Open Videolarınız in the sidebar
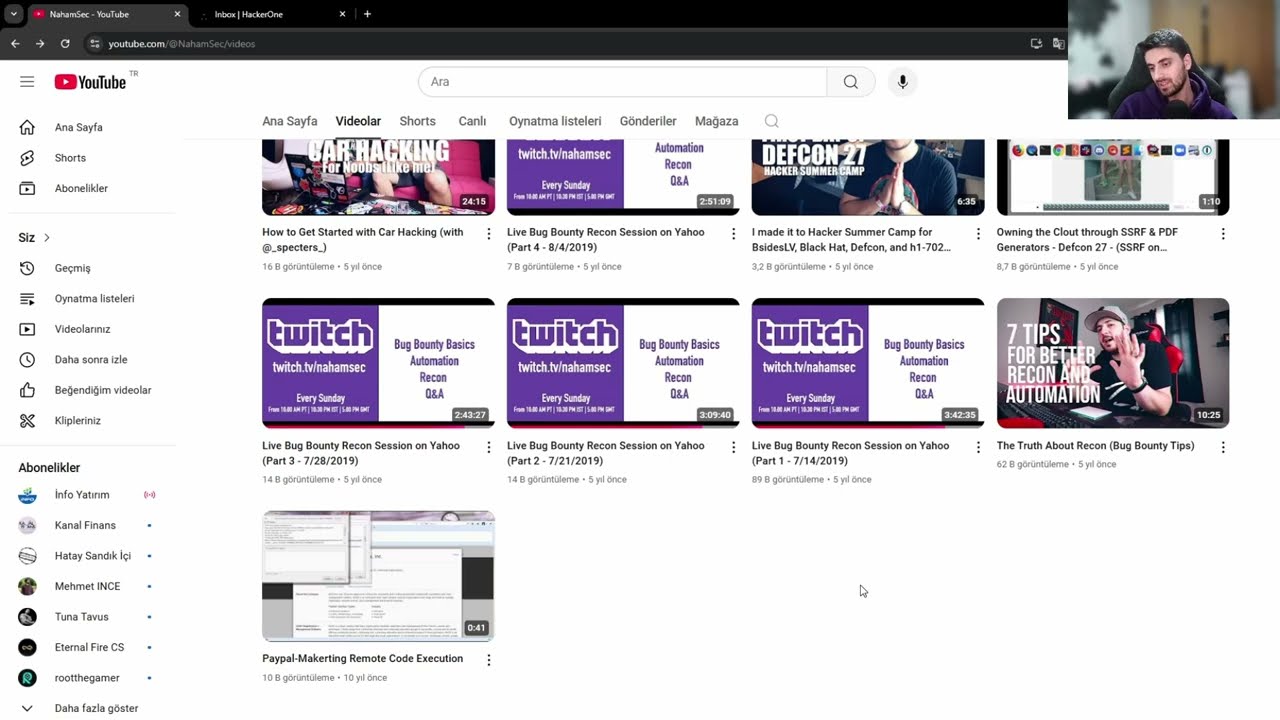The image size is (1280, 720). (x=82, y=329)
